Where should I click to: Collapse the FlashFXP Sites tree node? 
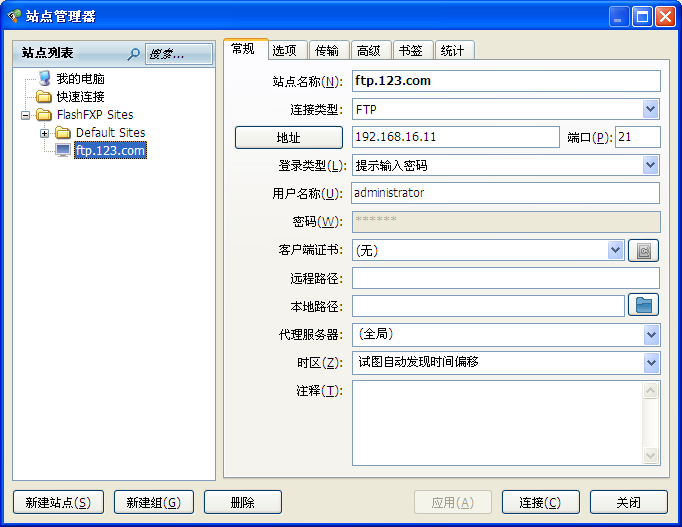(26, 115)
